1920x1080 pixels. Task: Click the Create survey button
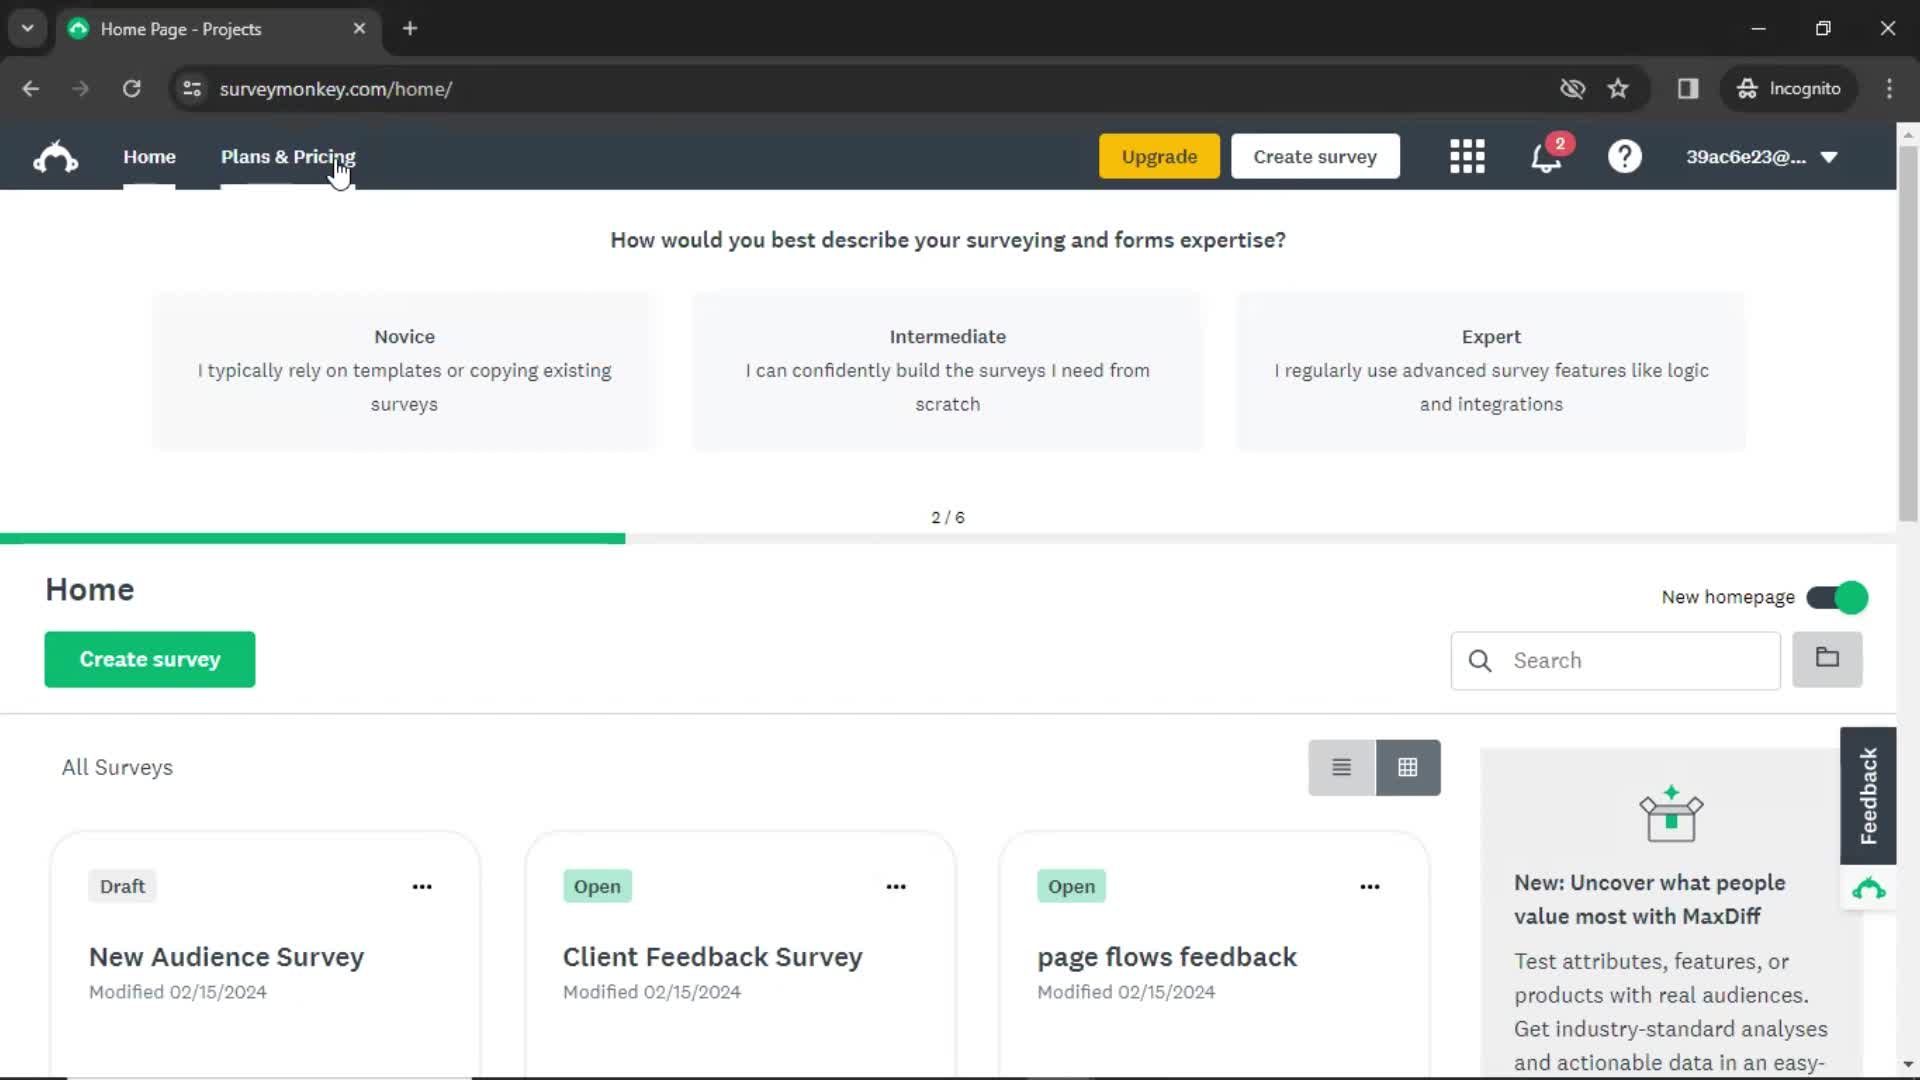point(1315,156)
